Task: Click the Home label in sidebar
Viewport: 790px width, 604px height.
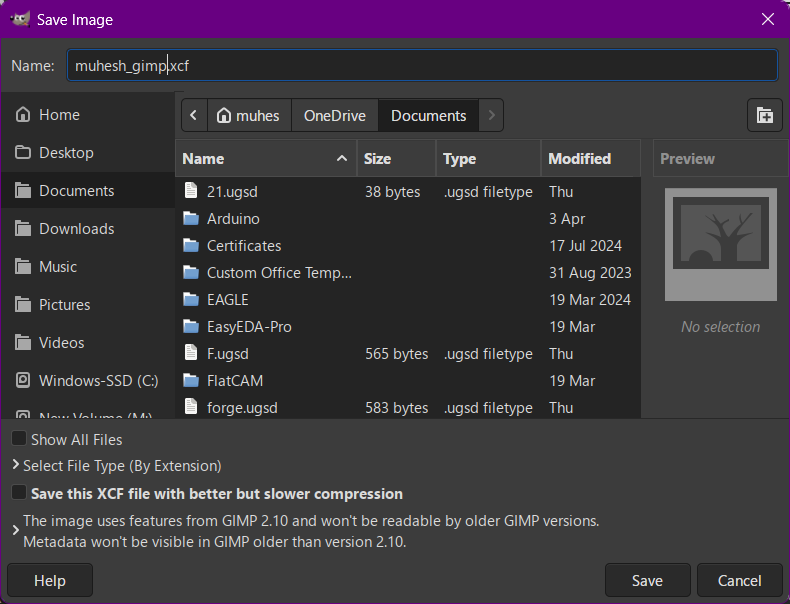Action: coord(59,115)
